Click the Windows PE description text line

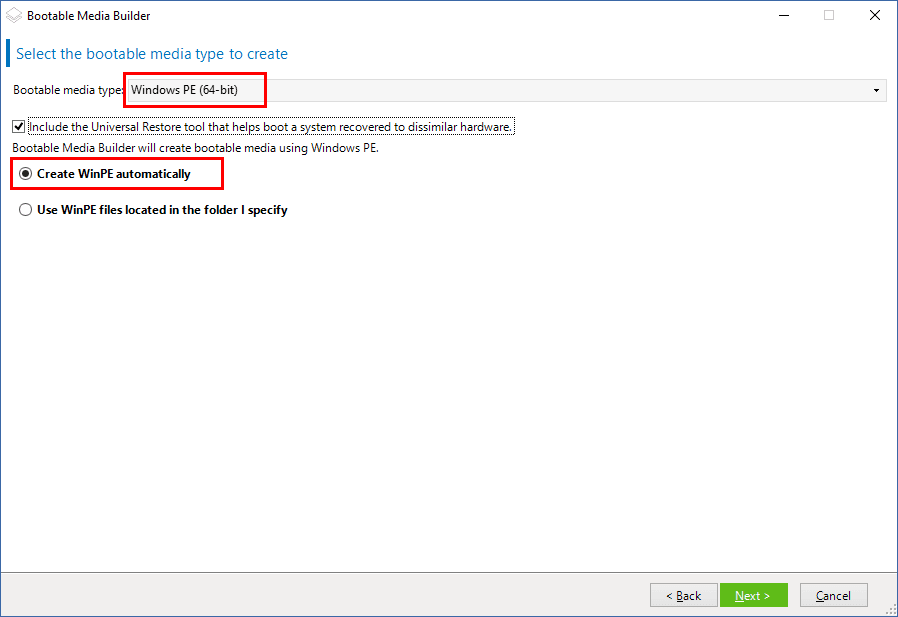[195, 148]
